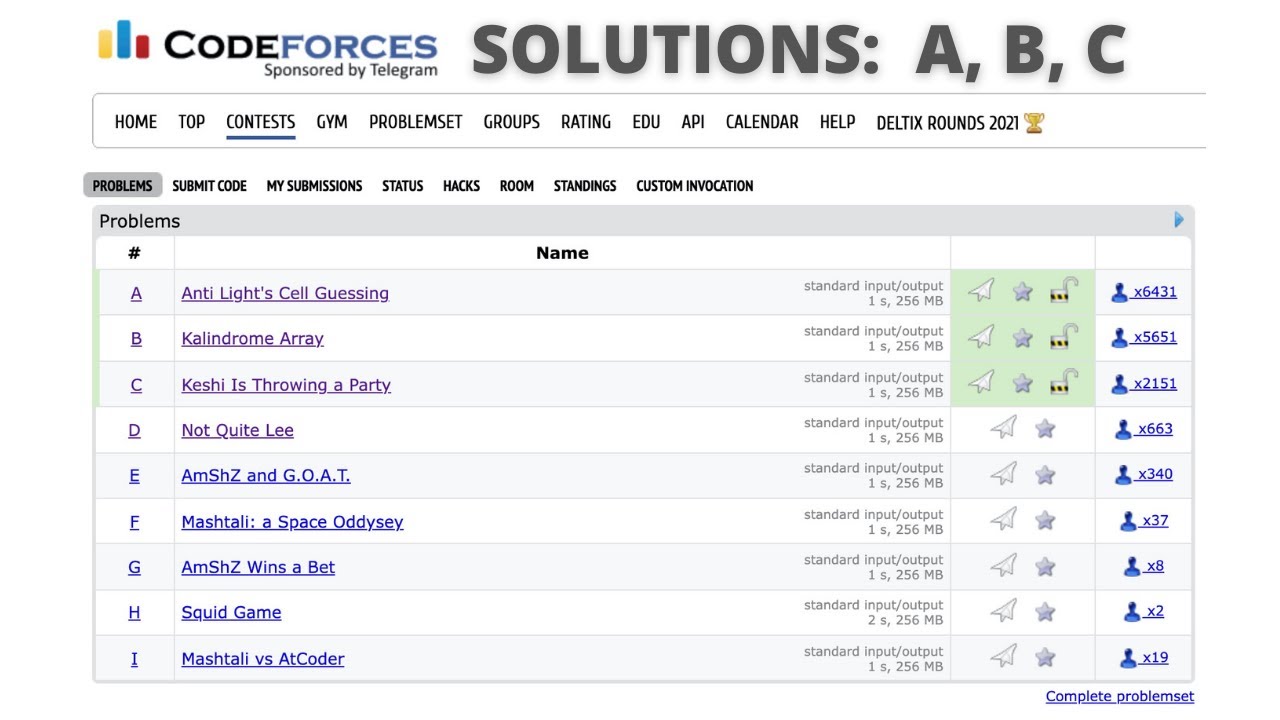Switch to STATUS tab

(x=402, y=186)
